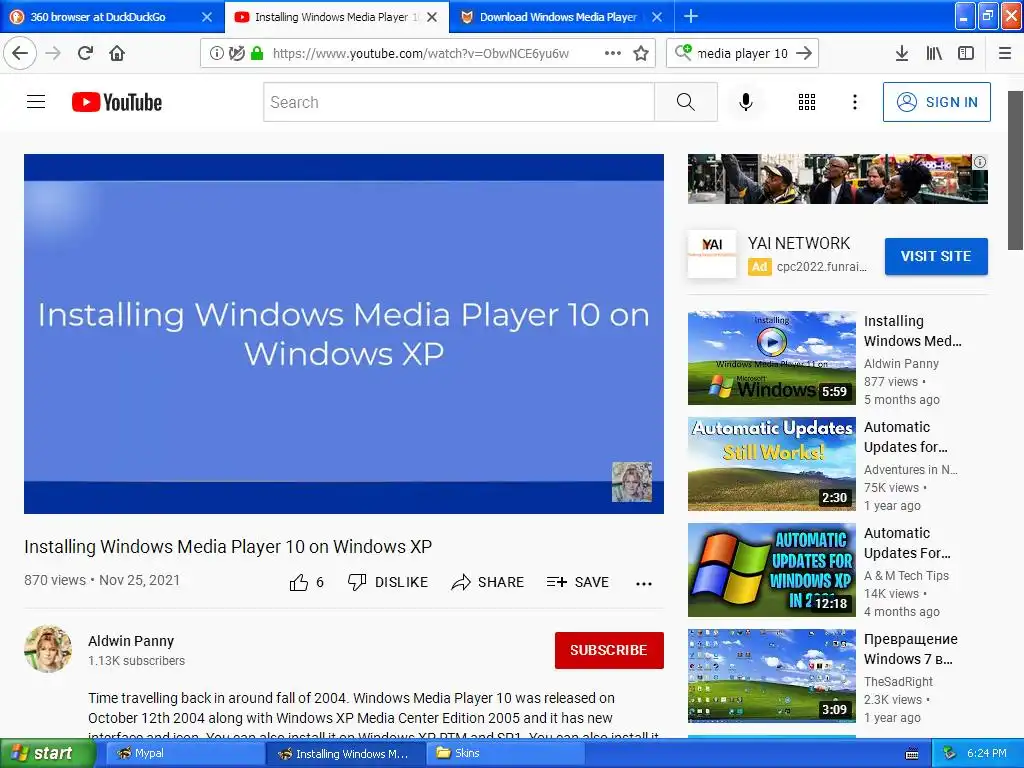1024x768 pixels.
Task: Switch to the Mypal taskbar item
Action: click(183, 754)
